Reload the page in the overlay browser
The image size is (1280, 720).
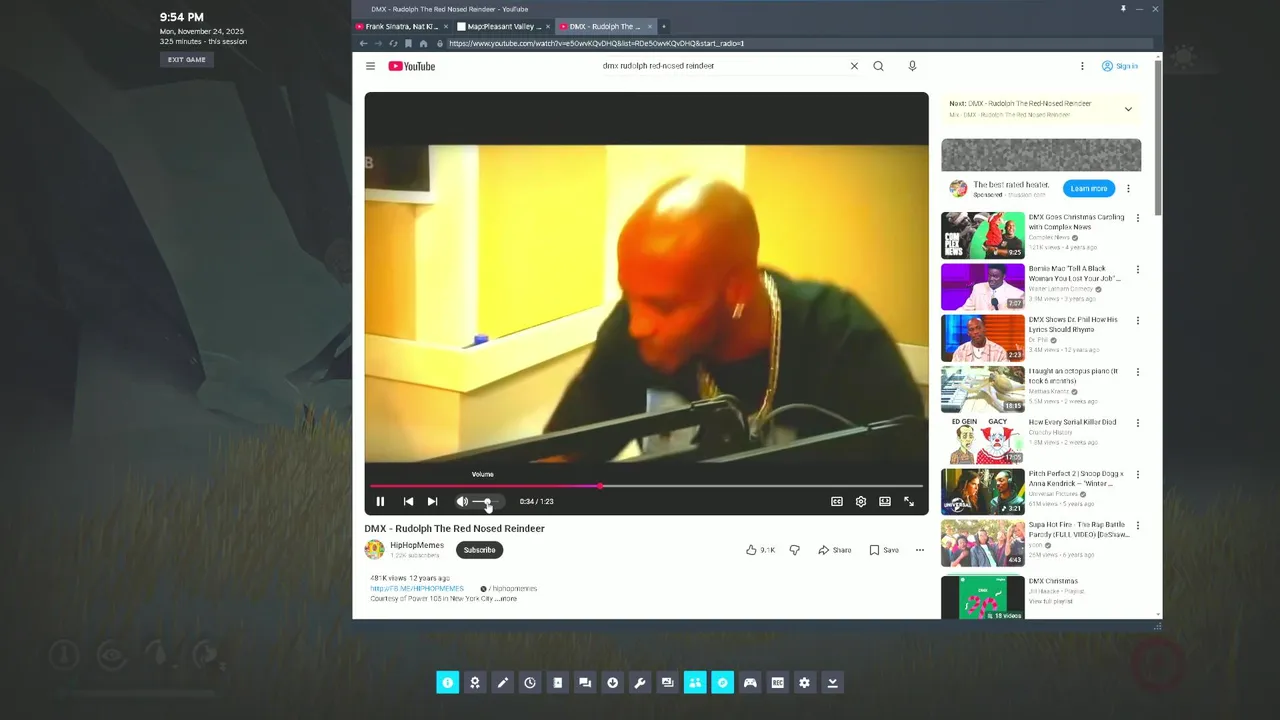coord(393,44)
